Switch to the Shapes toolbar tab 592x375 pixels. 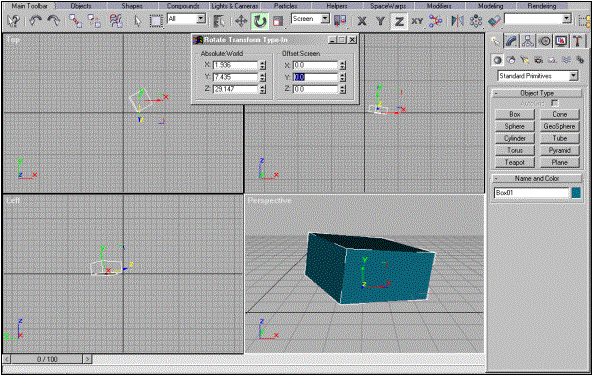(x=132, y=6)
